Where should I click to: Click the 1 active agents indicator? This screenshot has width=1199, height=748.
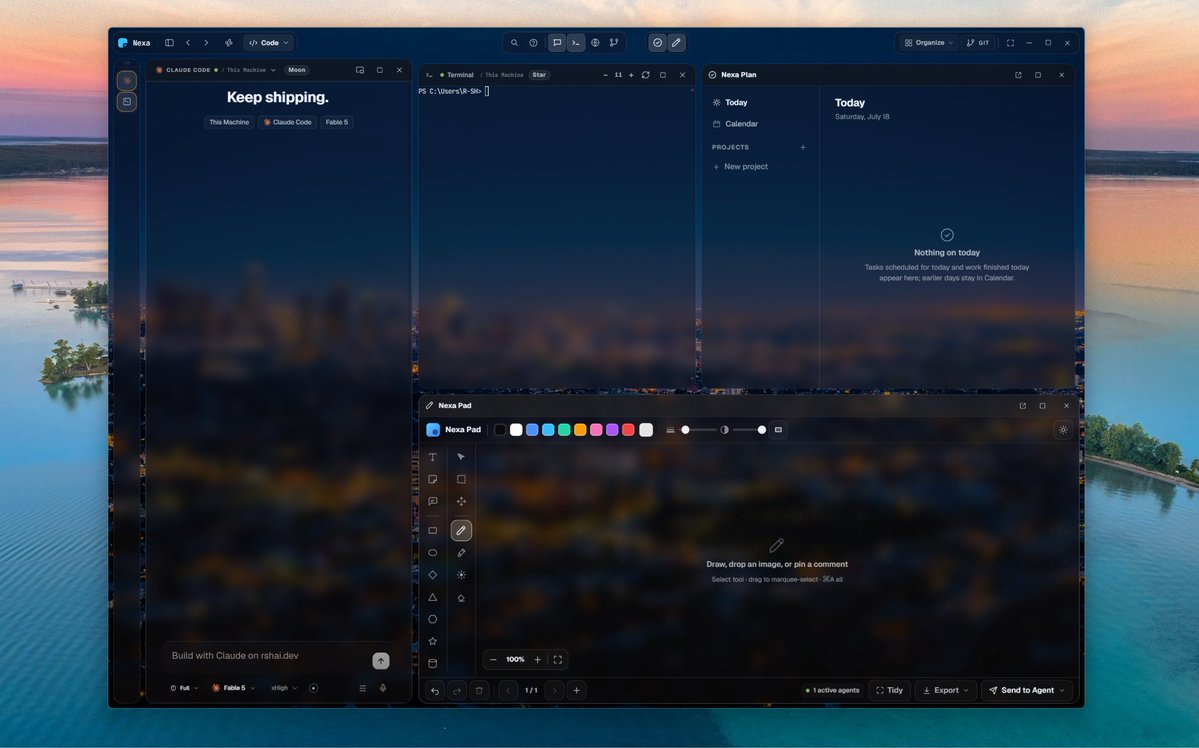tap(833, 691)
